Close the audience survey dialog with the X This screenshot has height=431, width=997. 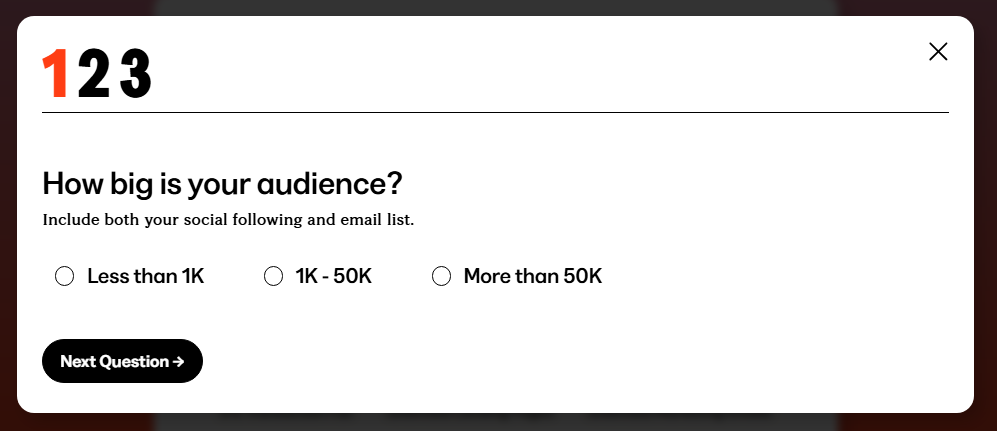click(937, 52)
